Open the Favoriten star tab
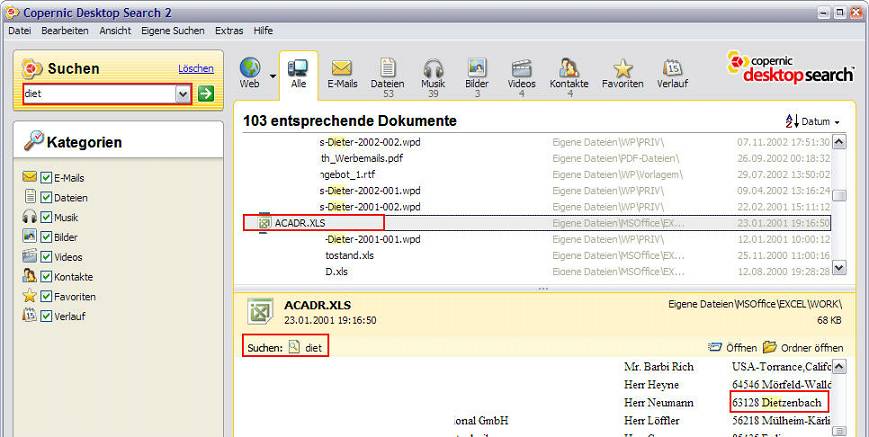This screenshot has height=437, width=869. (x=623, y=74)
